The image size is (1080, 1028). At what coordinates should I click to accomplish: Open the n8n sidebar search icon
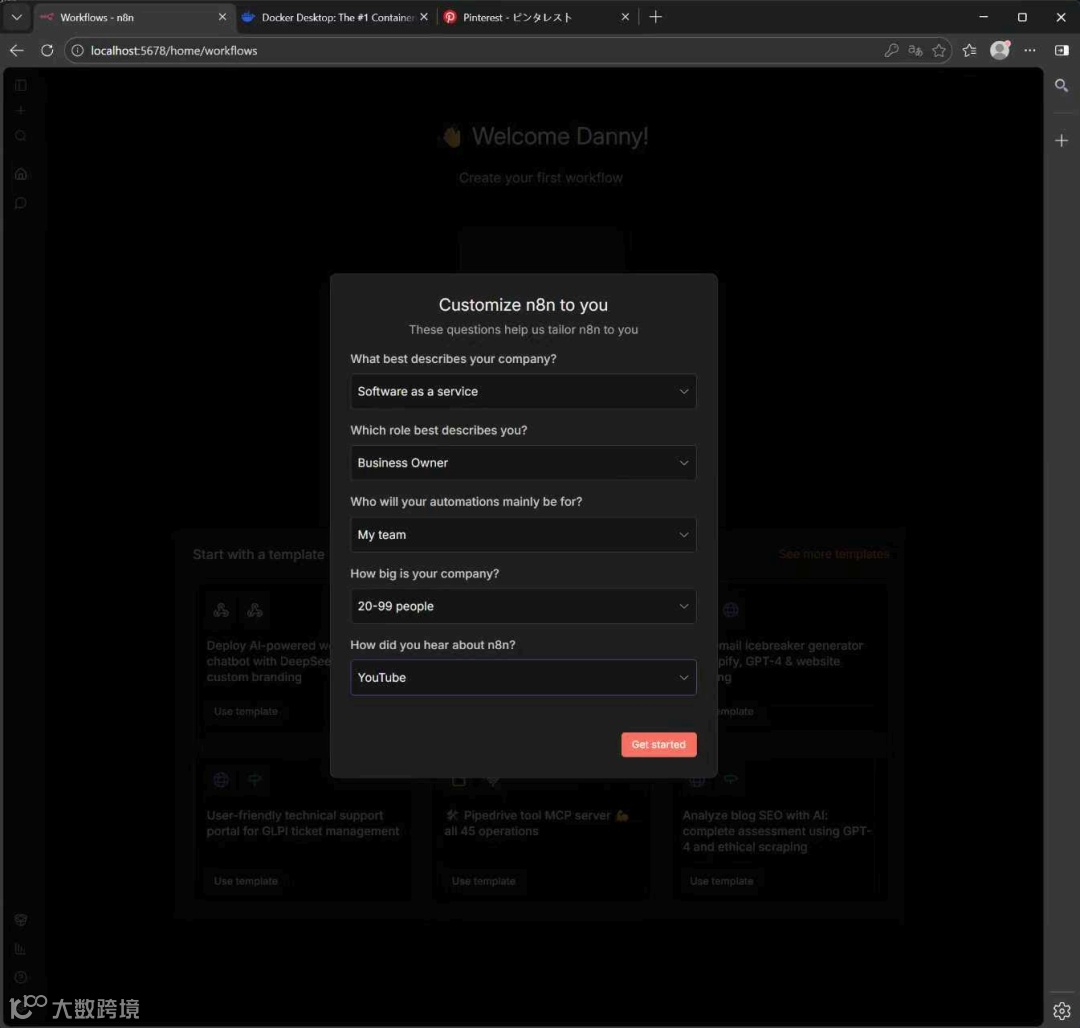click(21, 136)
